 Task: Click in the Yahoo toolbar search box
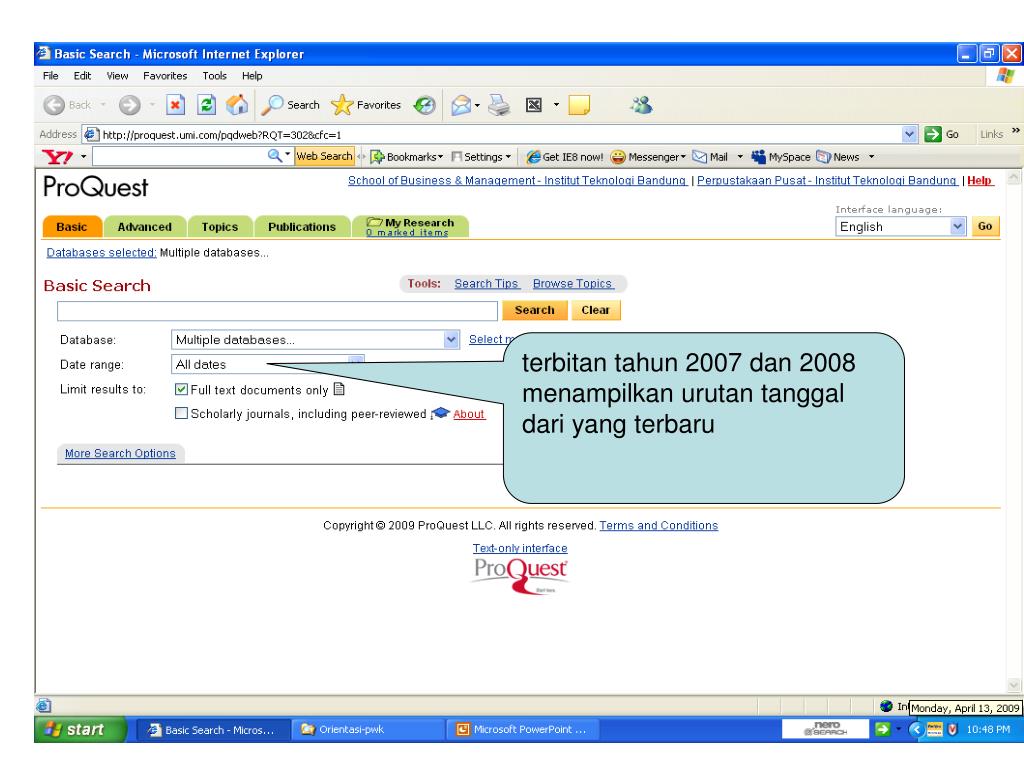pyautogui.click(x=180, y=156)
